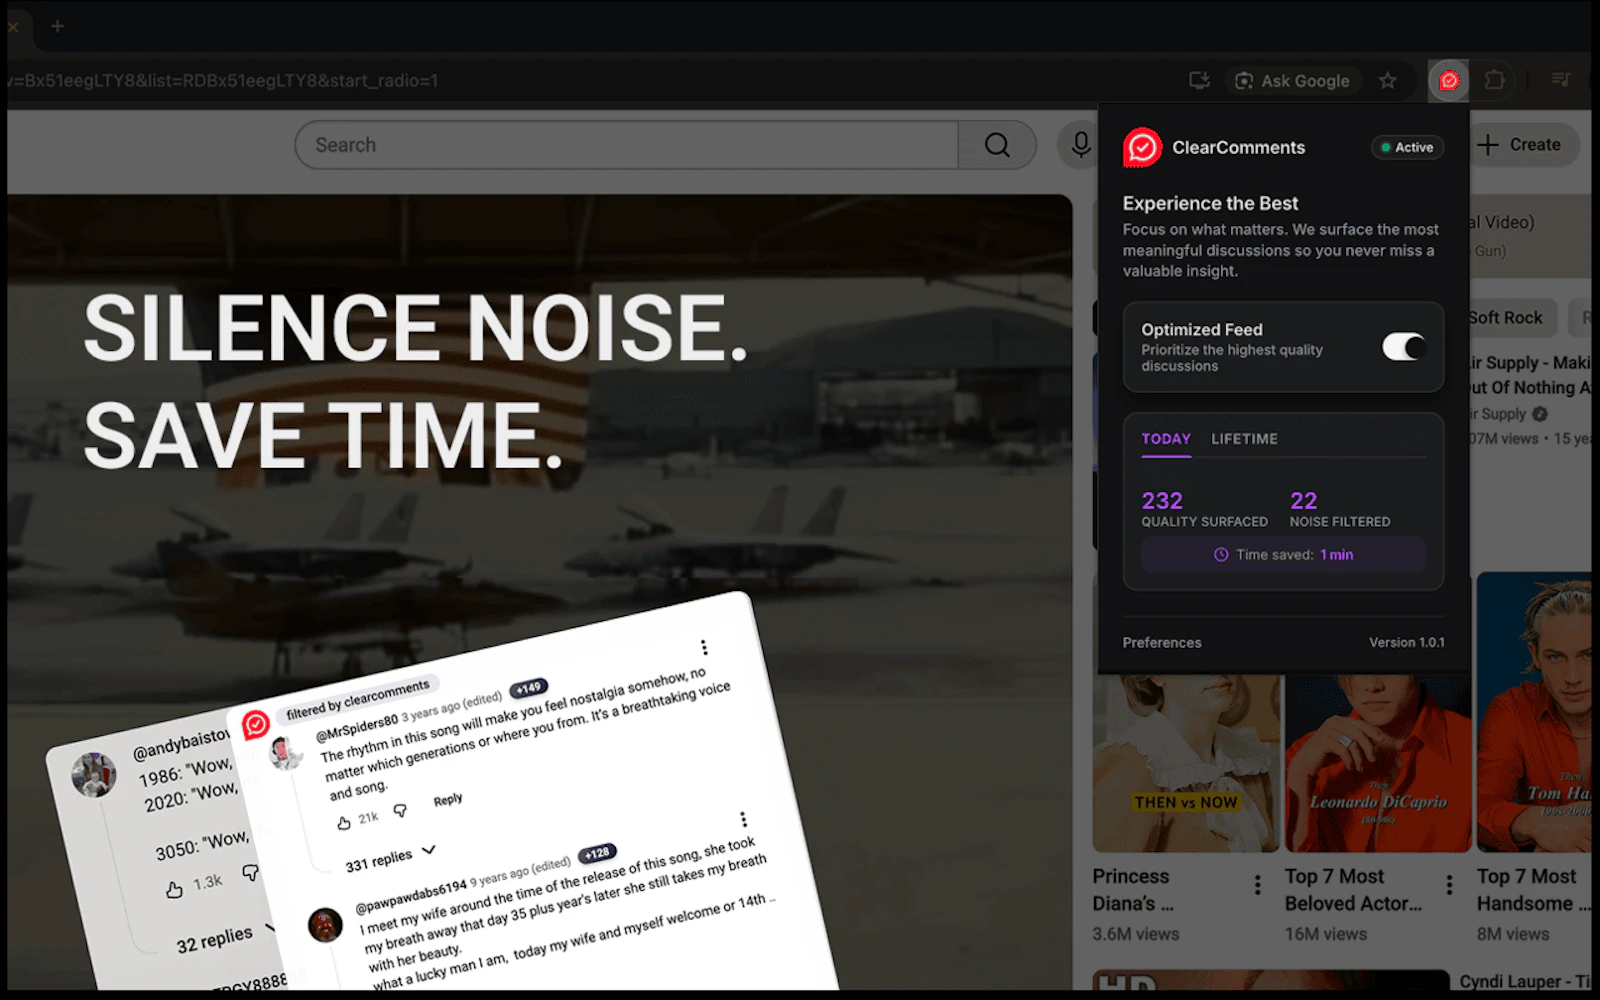Click the install app icon in address bar
Image resolution: width=1600 pixels, height=1000 pixels.
point(1199,81)
